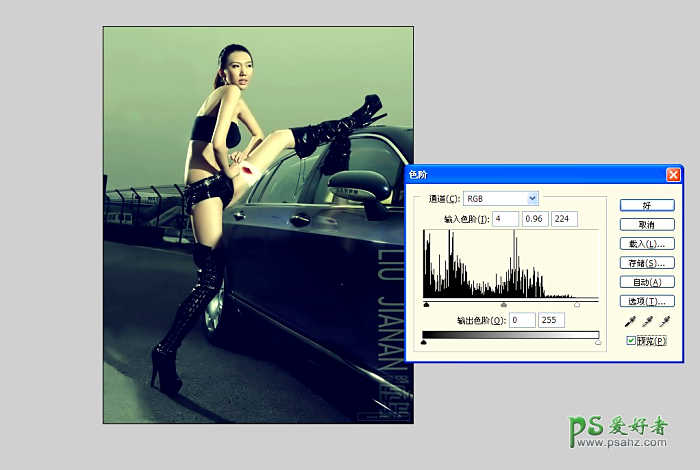
Task: Close the Levels dialog window
Action: (673, 174)
